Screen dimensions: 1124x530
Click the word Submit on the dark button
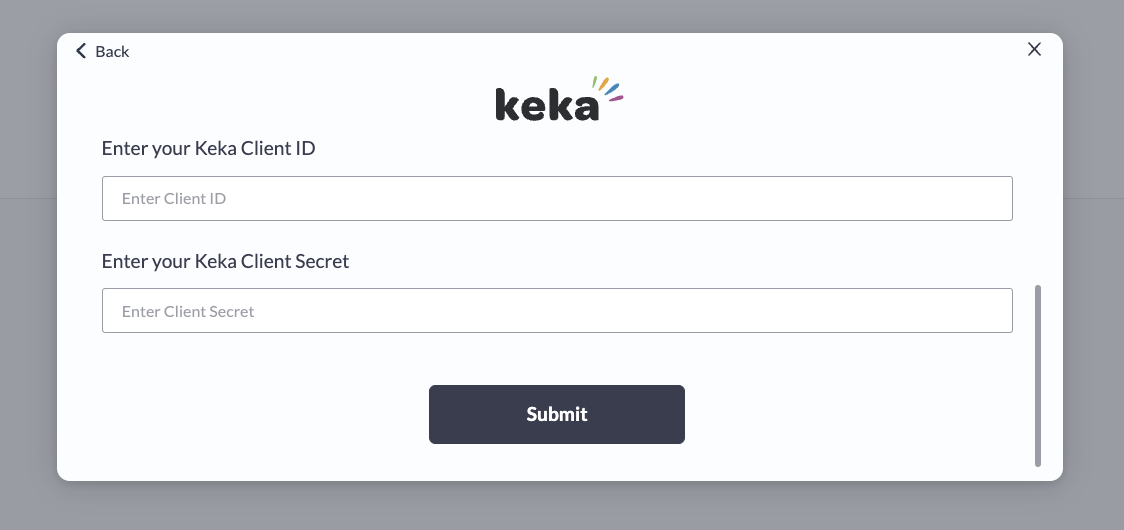(x=557, y=415)
